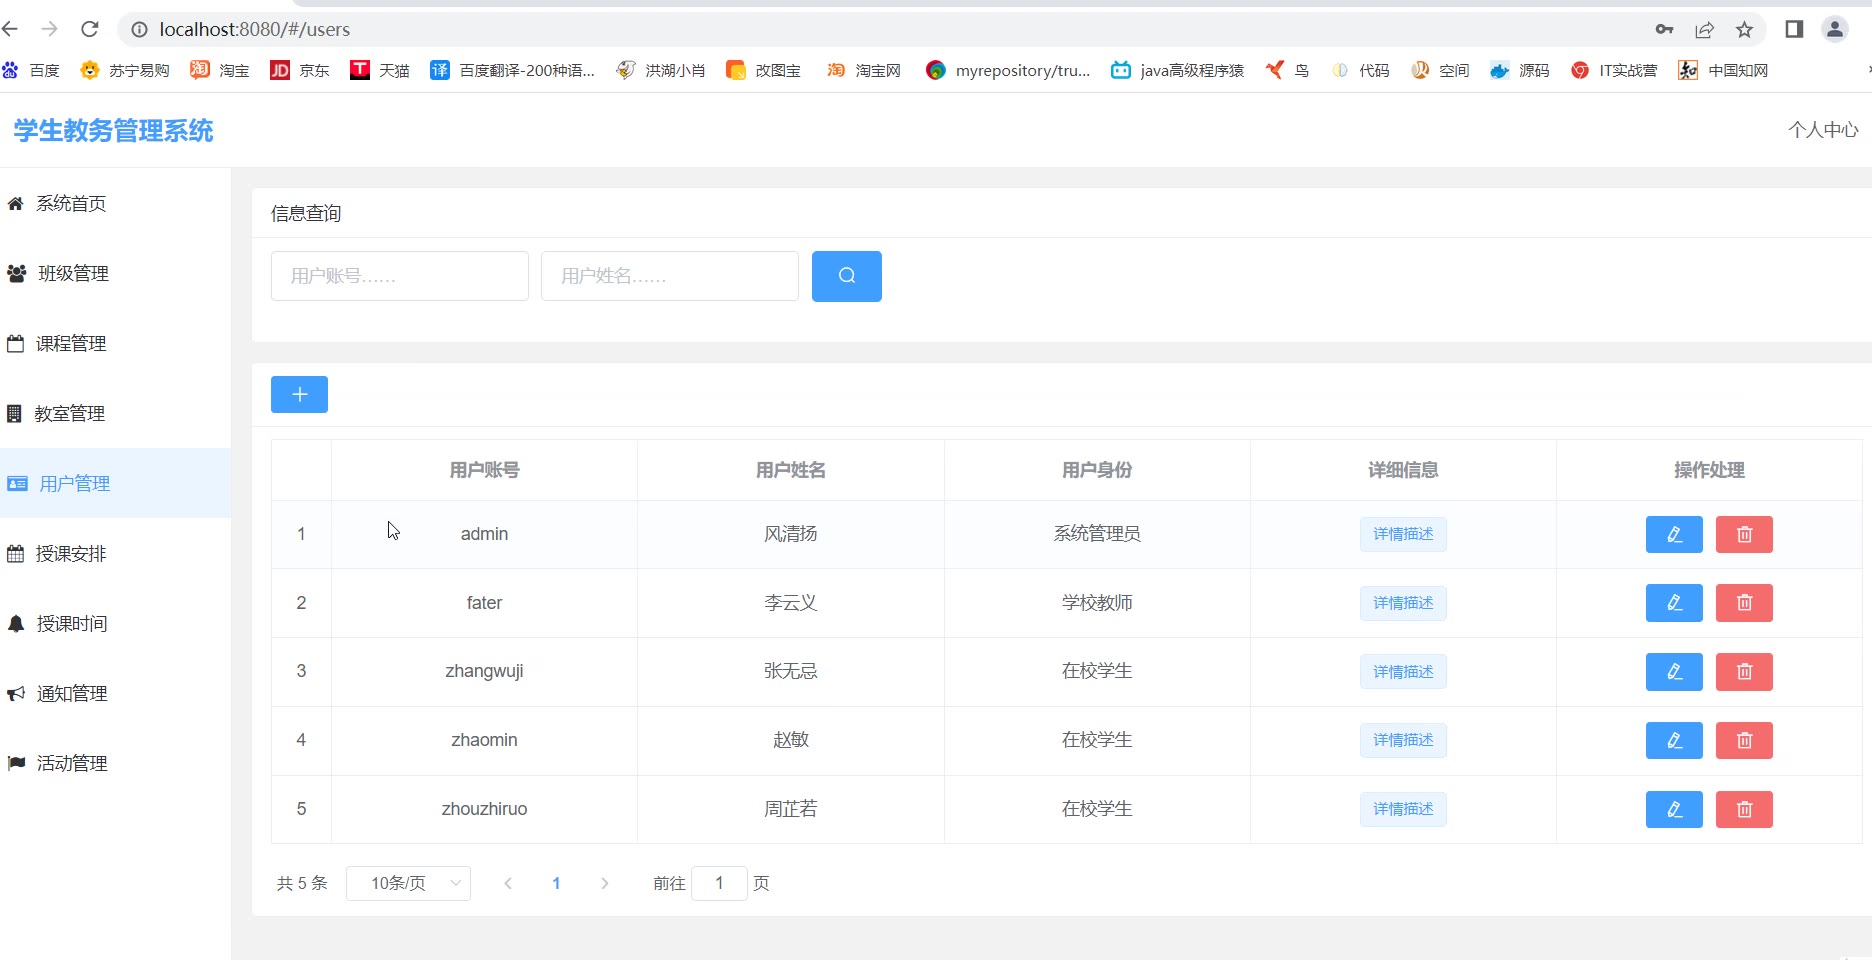Click previous page arrow in pagination
This screenshot has height=960, width=1872.
[x=508, y=883]
